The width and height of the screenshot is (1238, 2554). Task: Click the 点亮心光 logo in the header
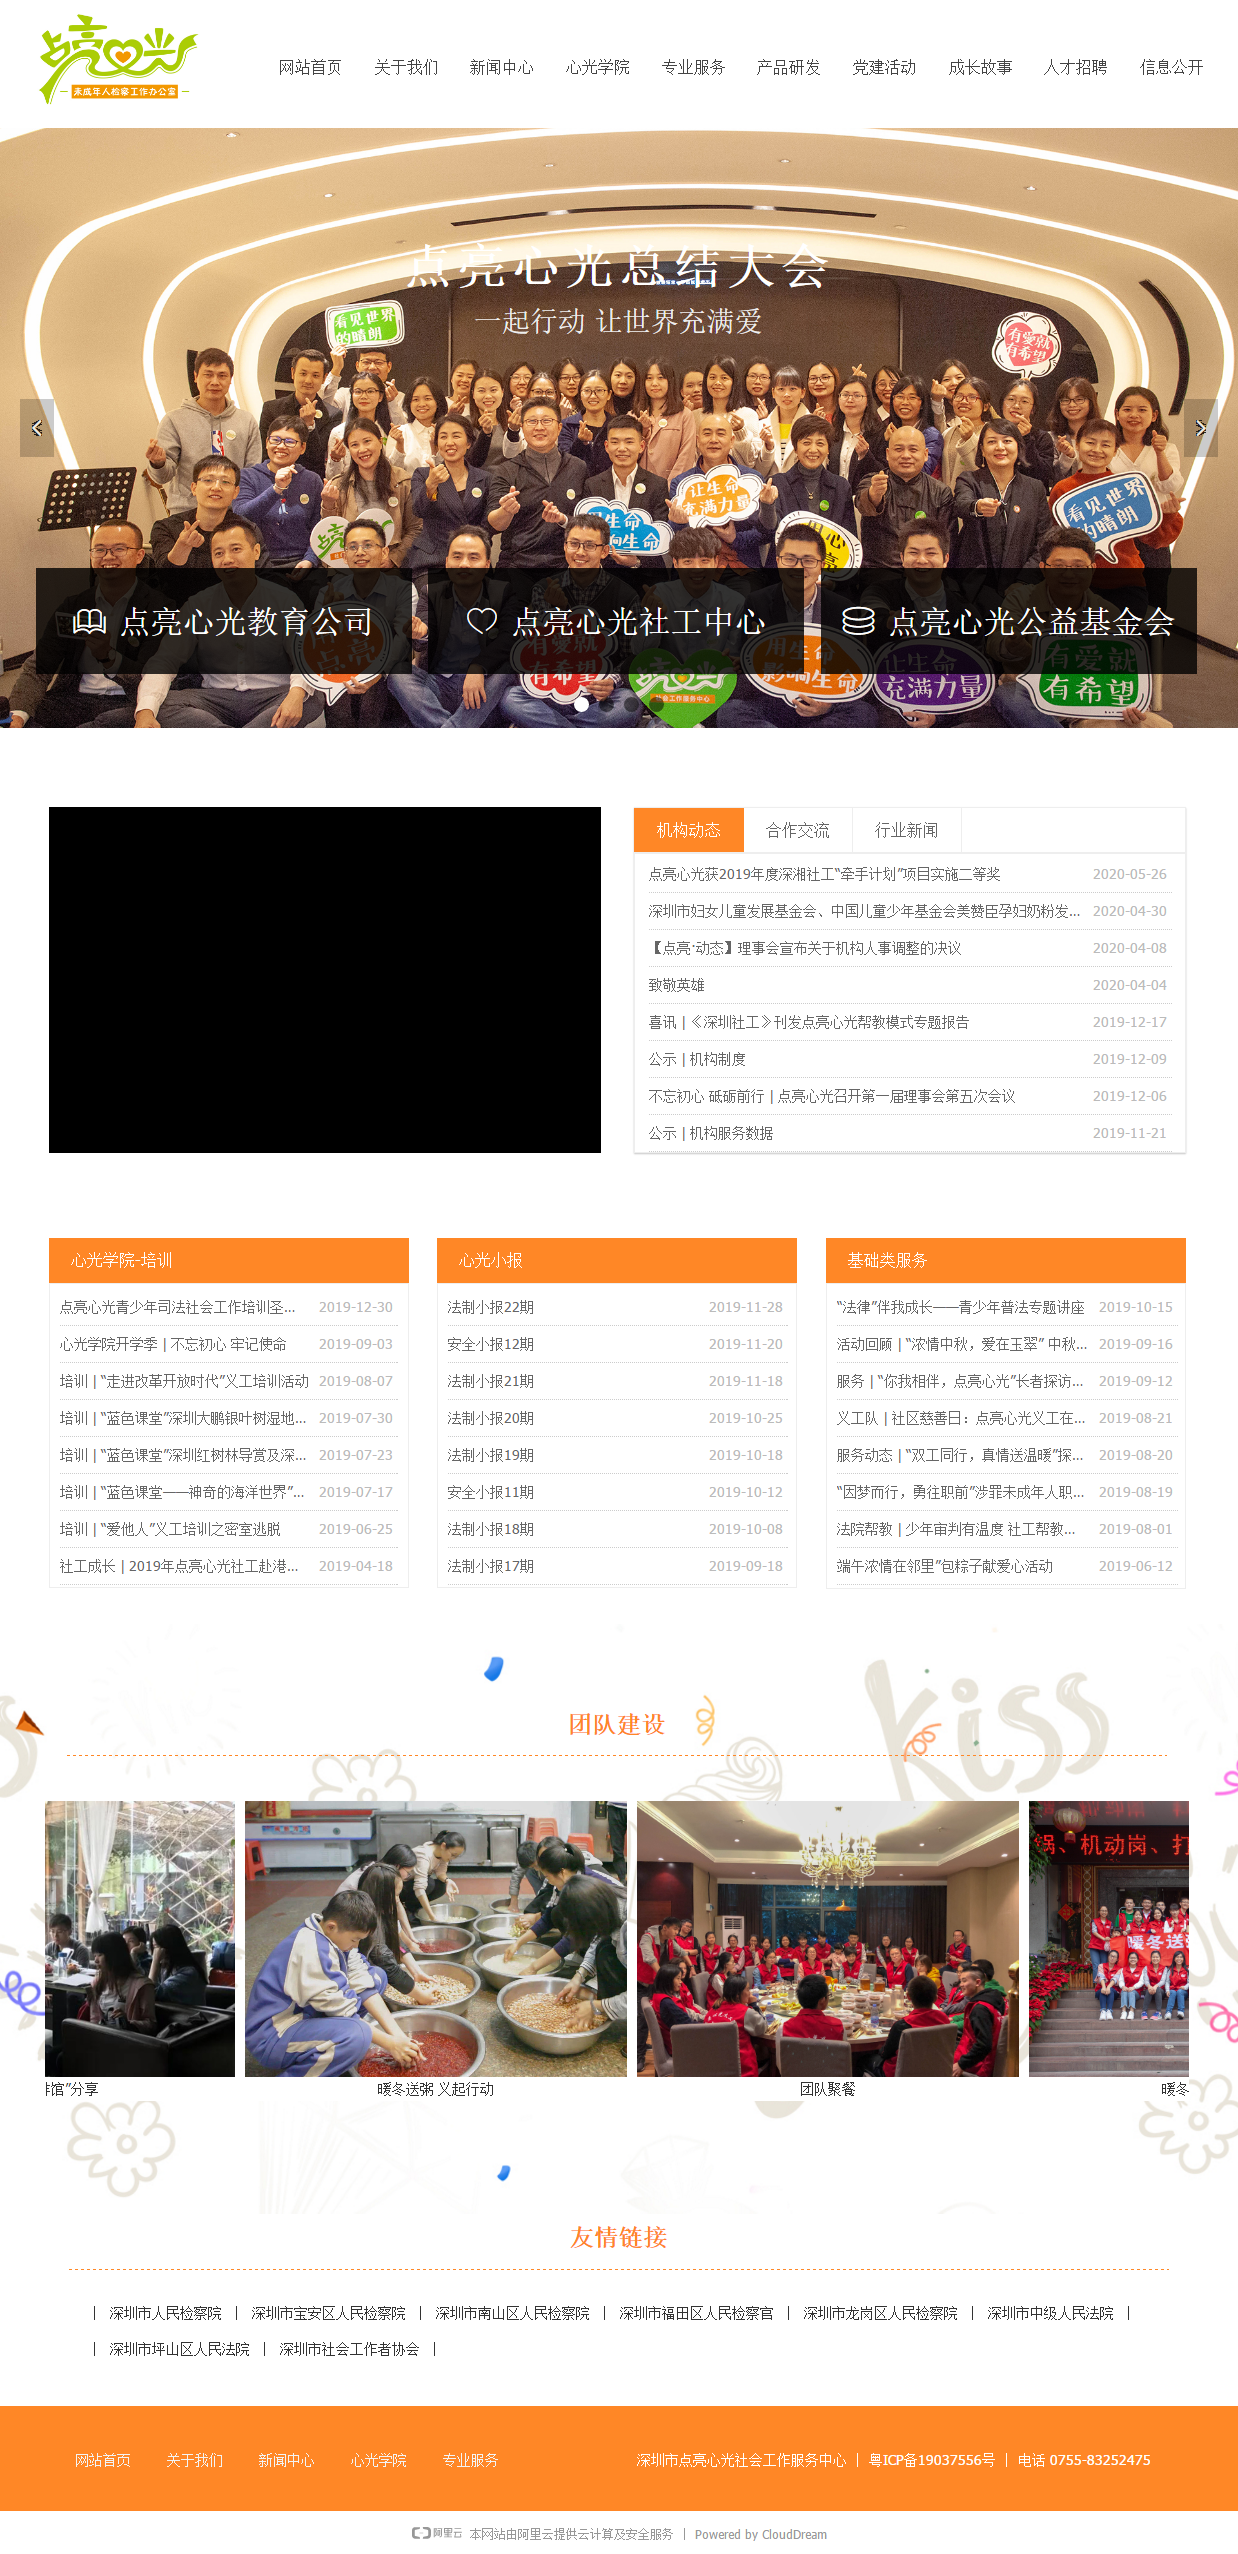click(118, 60)
